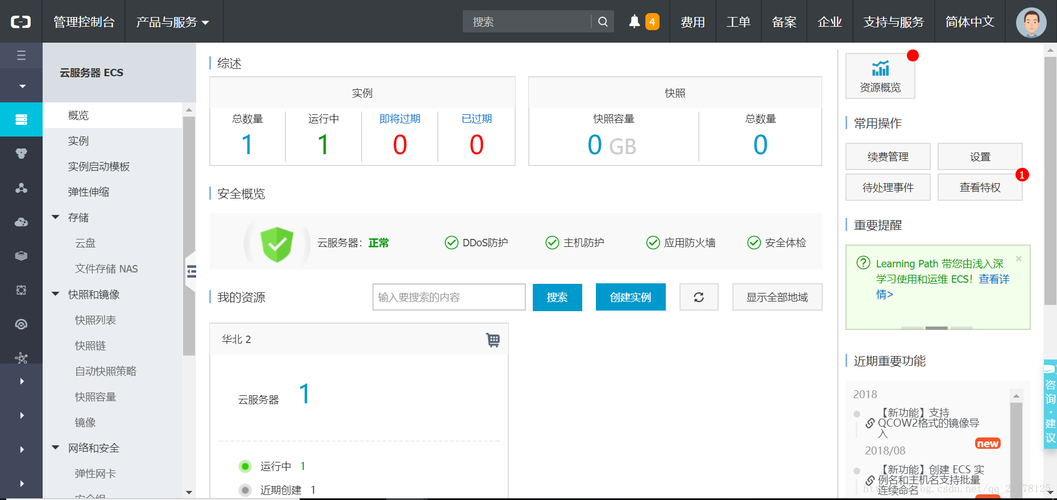Image resolution: width=1057 pixels, height=500 pixels.
Task: Open the 备案 top menu
Action: [784, 22]
